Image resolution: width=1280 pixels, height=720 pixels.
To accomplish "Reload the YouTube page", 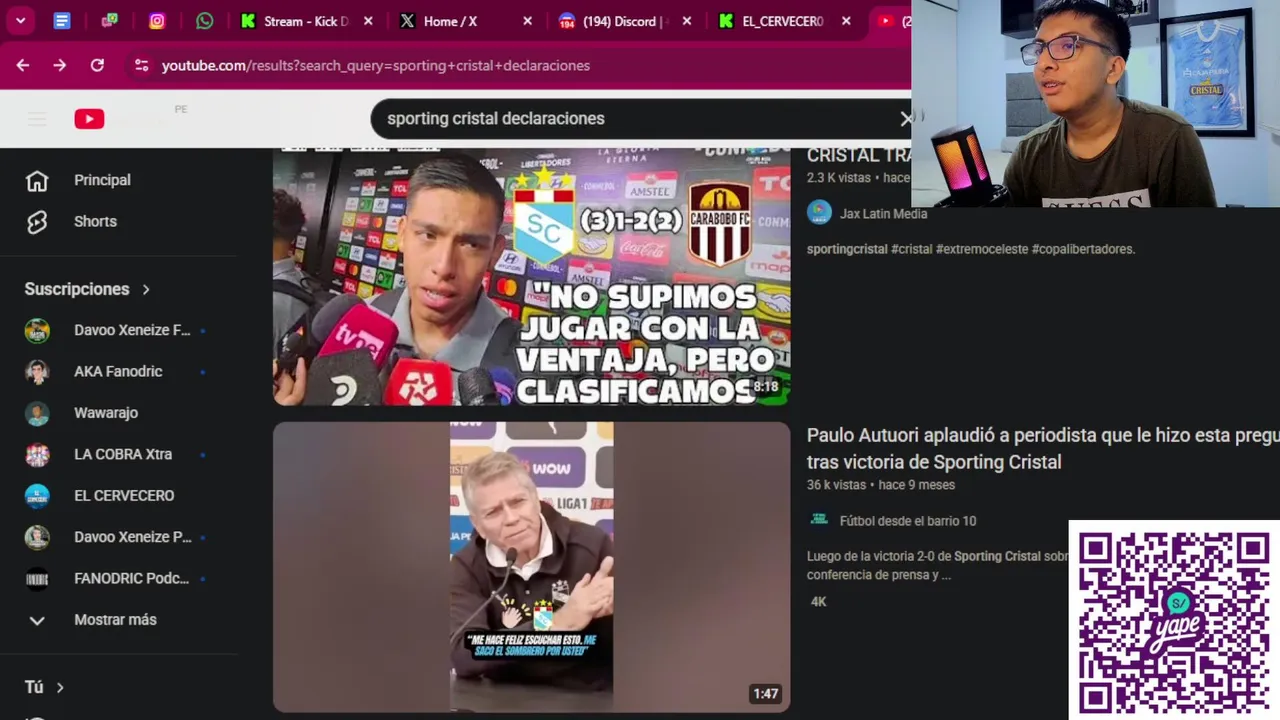I will point(97,65).
